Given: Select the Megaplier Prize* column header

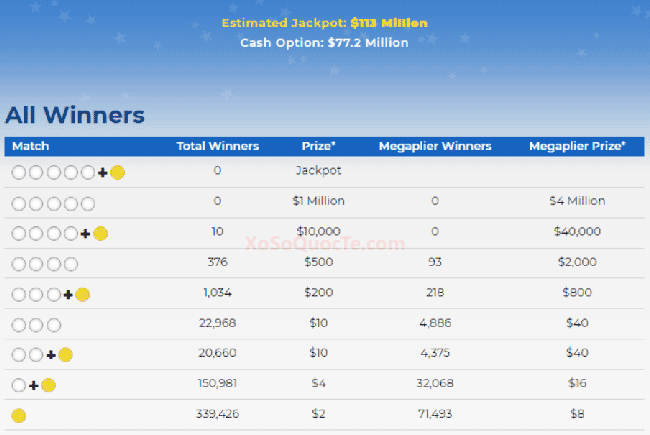Looking at the screenshot, I should (x=577, y=146).
